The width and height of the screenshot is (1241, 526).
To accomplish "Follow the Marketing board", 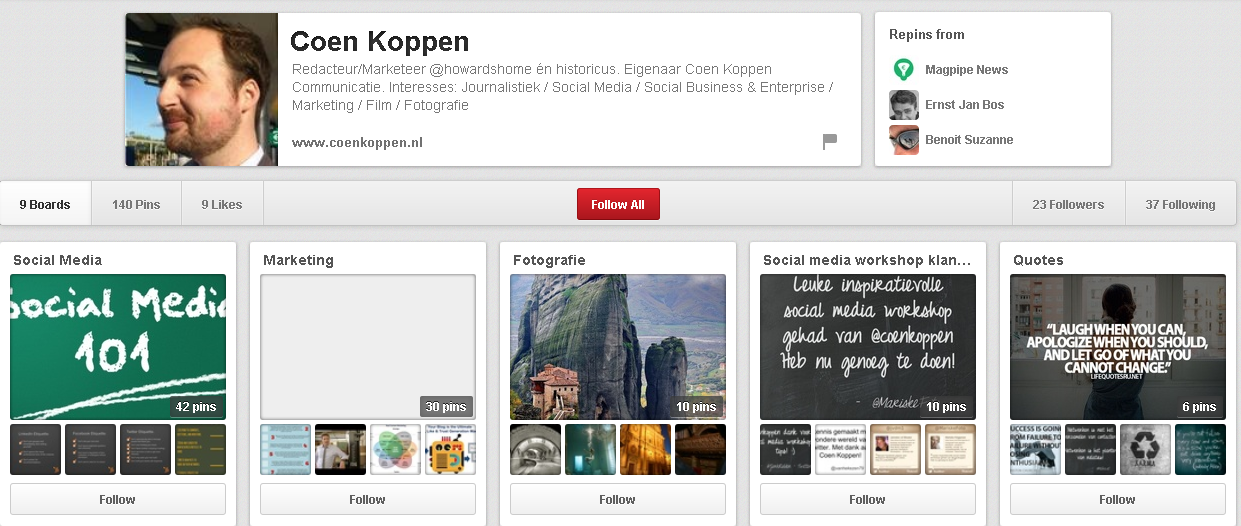I will pos(368,499).
